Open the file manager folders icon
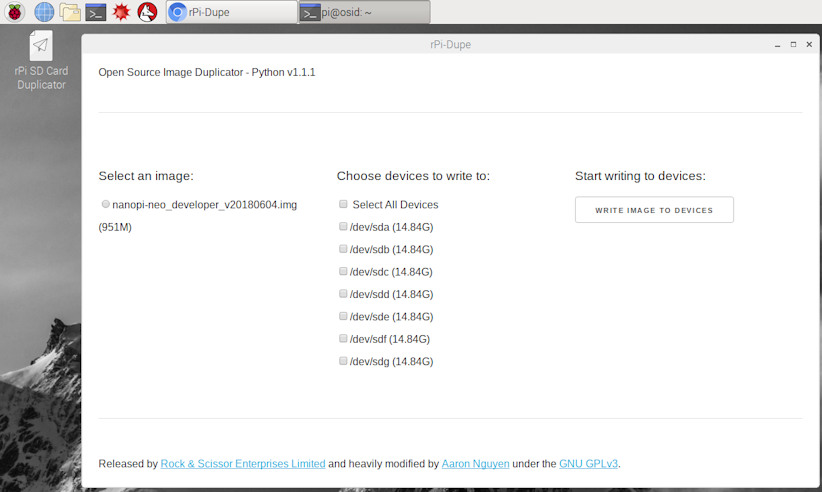 point(70,12)
